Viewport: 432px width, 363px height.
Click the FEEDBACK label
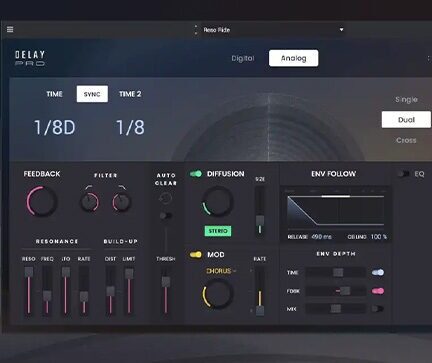42,174
